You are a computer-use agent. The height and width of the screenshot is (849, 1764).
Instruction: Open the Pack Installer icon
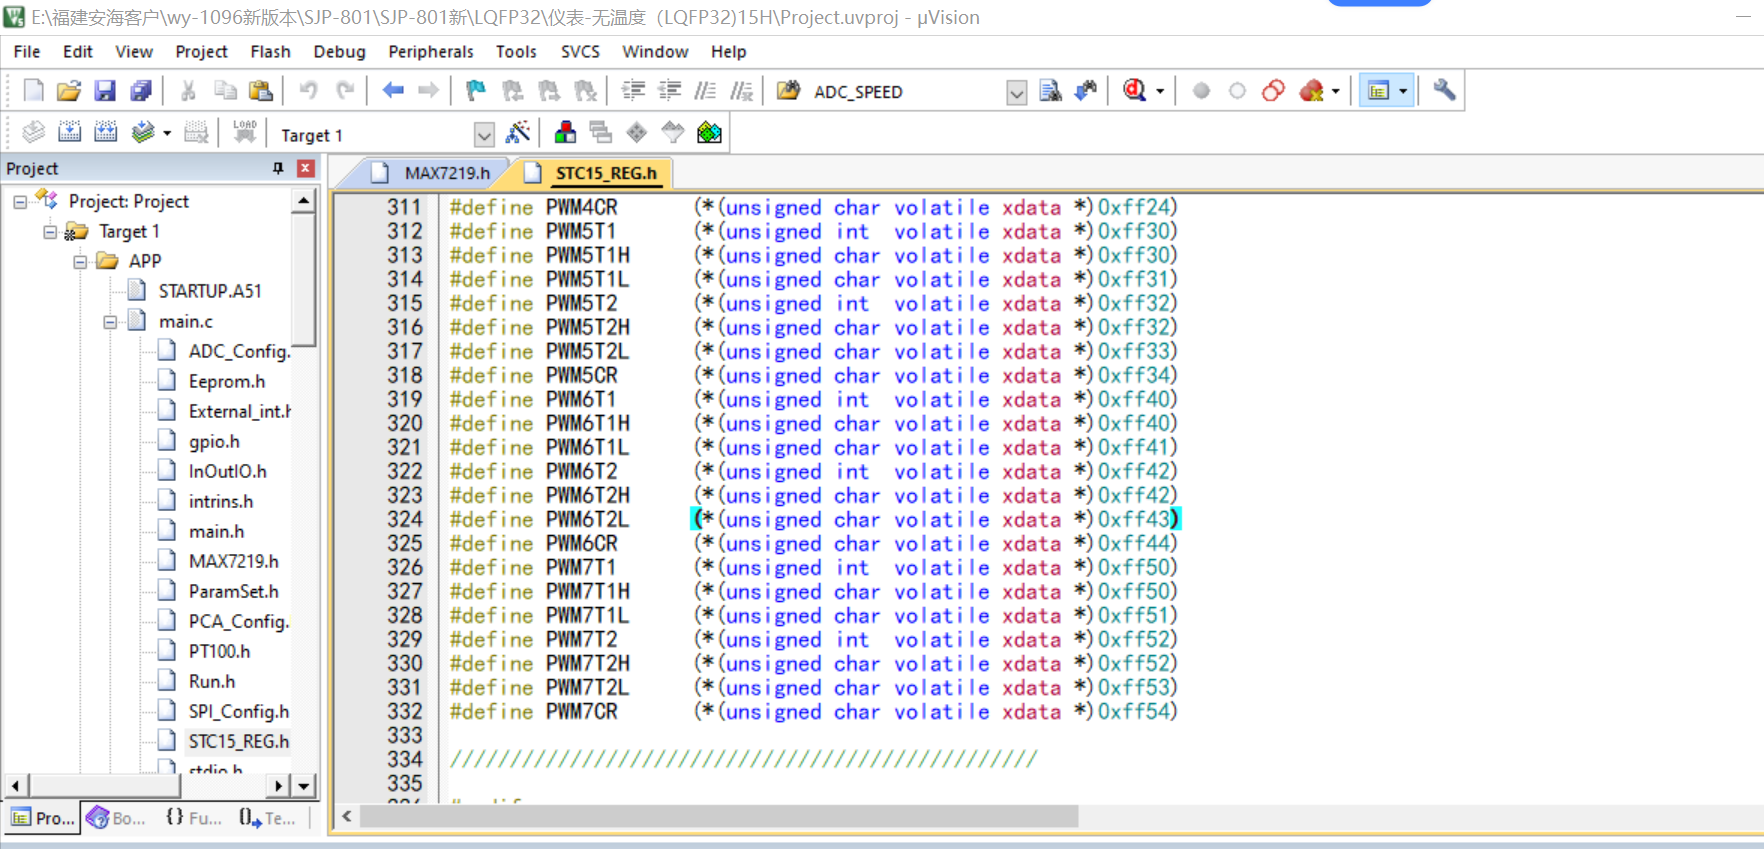pyautogui.click(x=709, y=132)
